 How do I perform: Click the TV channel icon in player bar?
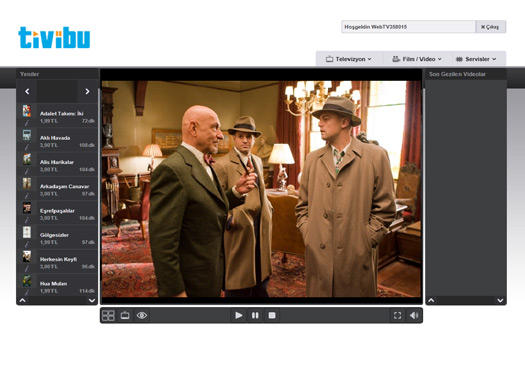125,315
